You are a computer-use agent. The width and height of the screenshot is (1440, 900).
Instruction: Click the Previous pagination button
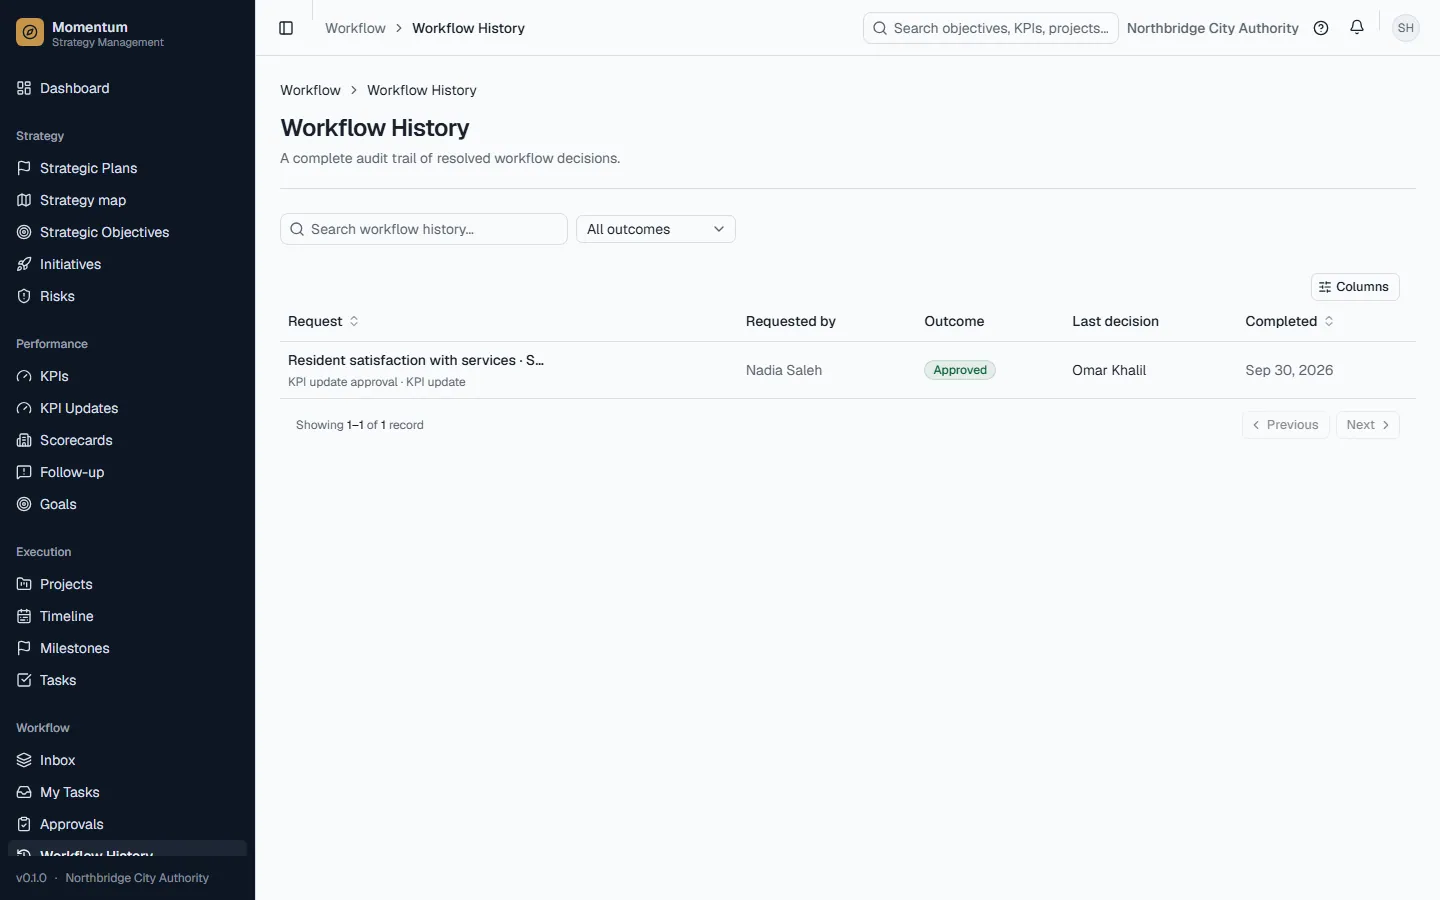pyautogui.click(x=1286, y=425)
